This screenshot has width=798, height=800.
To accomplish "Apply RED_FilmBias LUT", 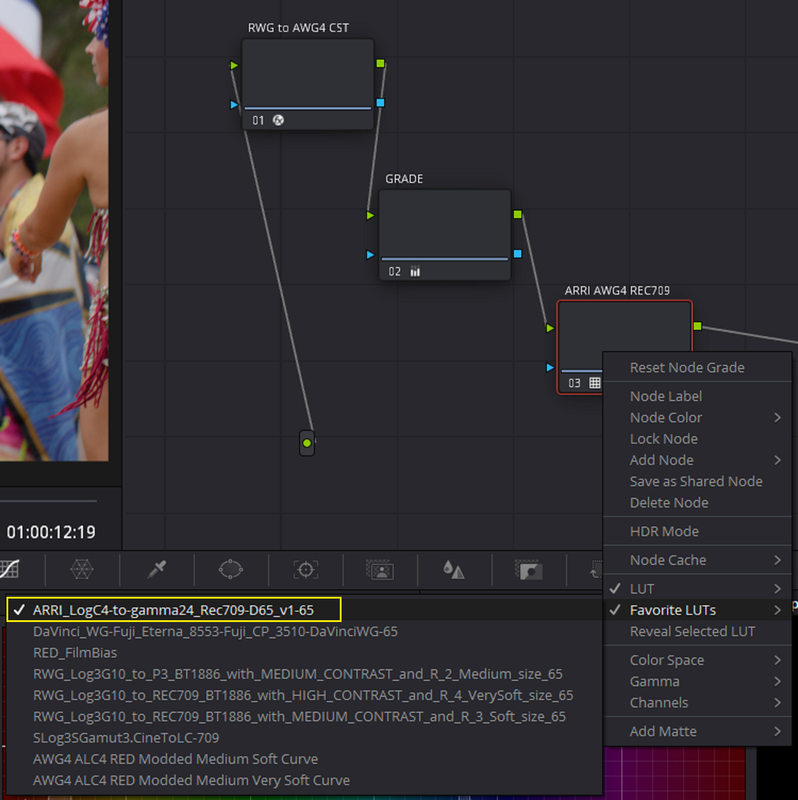I will [x=304, y=653].
